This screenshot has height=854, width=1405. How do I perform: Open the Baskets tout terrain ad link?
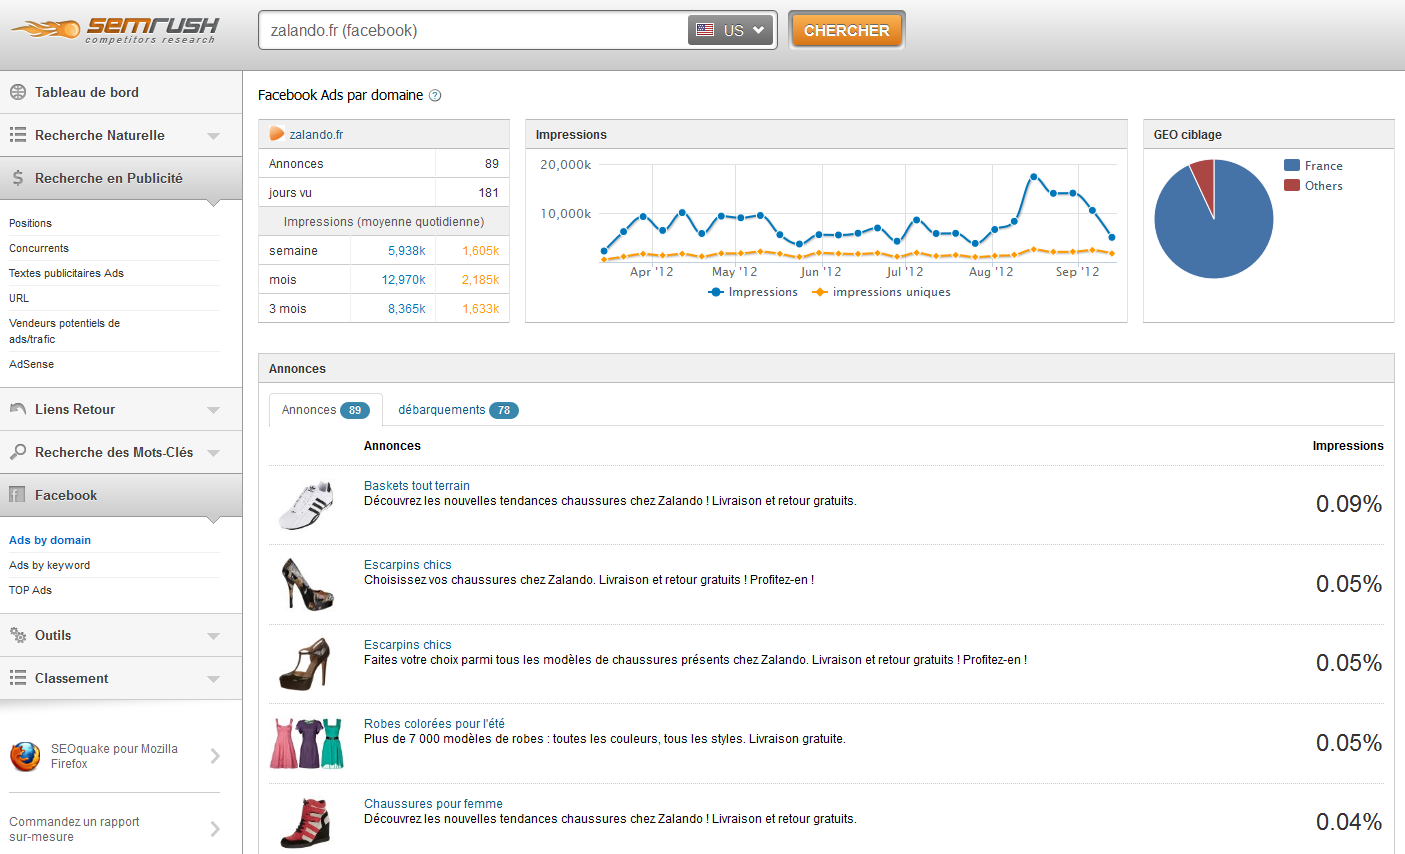coord(417,486)
